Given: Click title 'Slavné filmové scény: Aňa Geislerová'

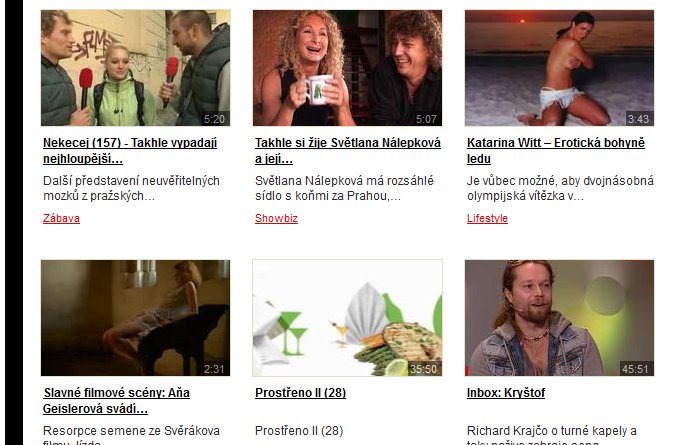Looking at the screenshot, I should (x=116, y=400).
